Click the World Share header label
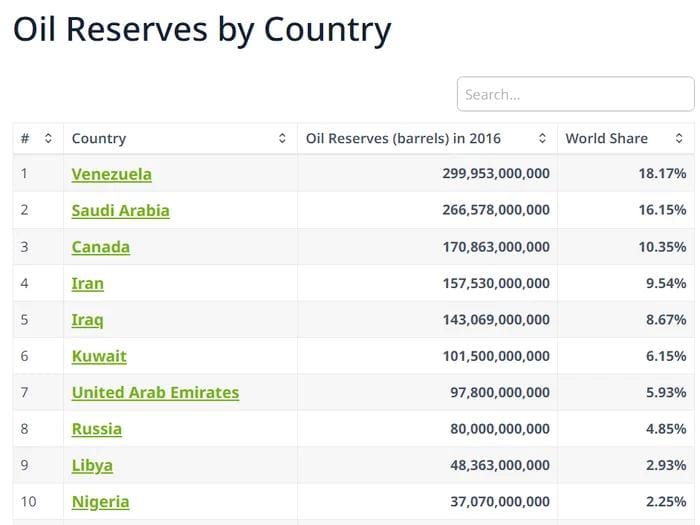 coord(606,139)
